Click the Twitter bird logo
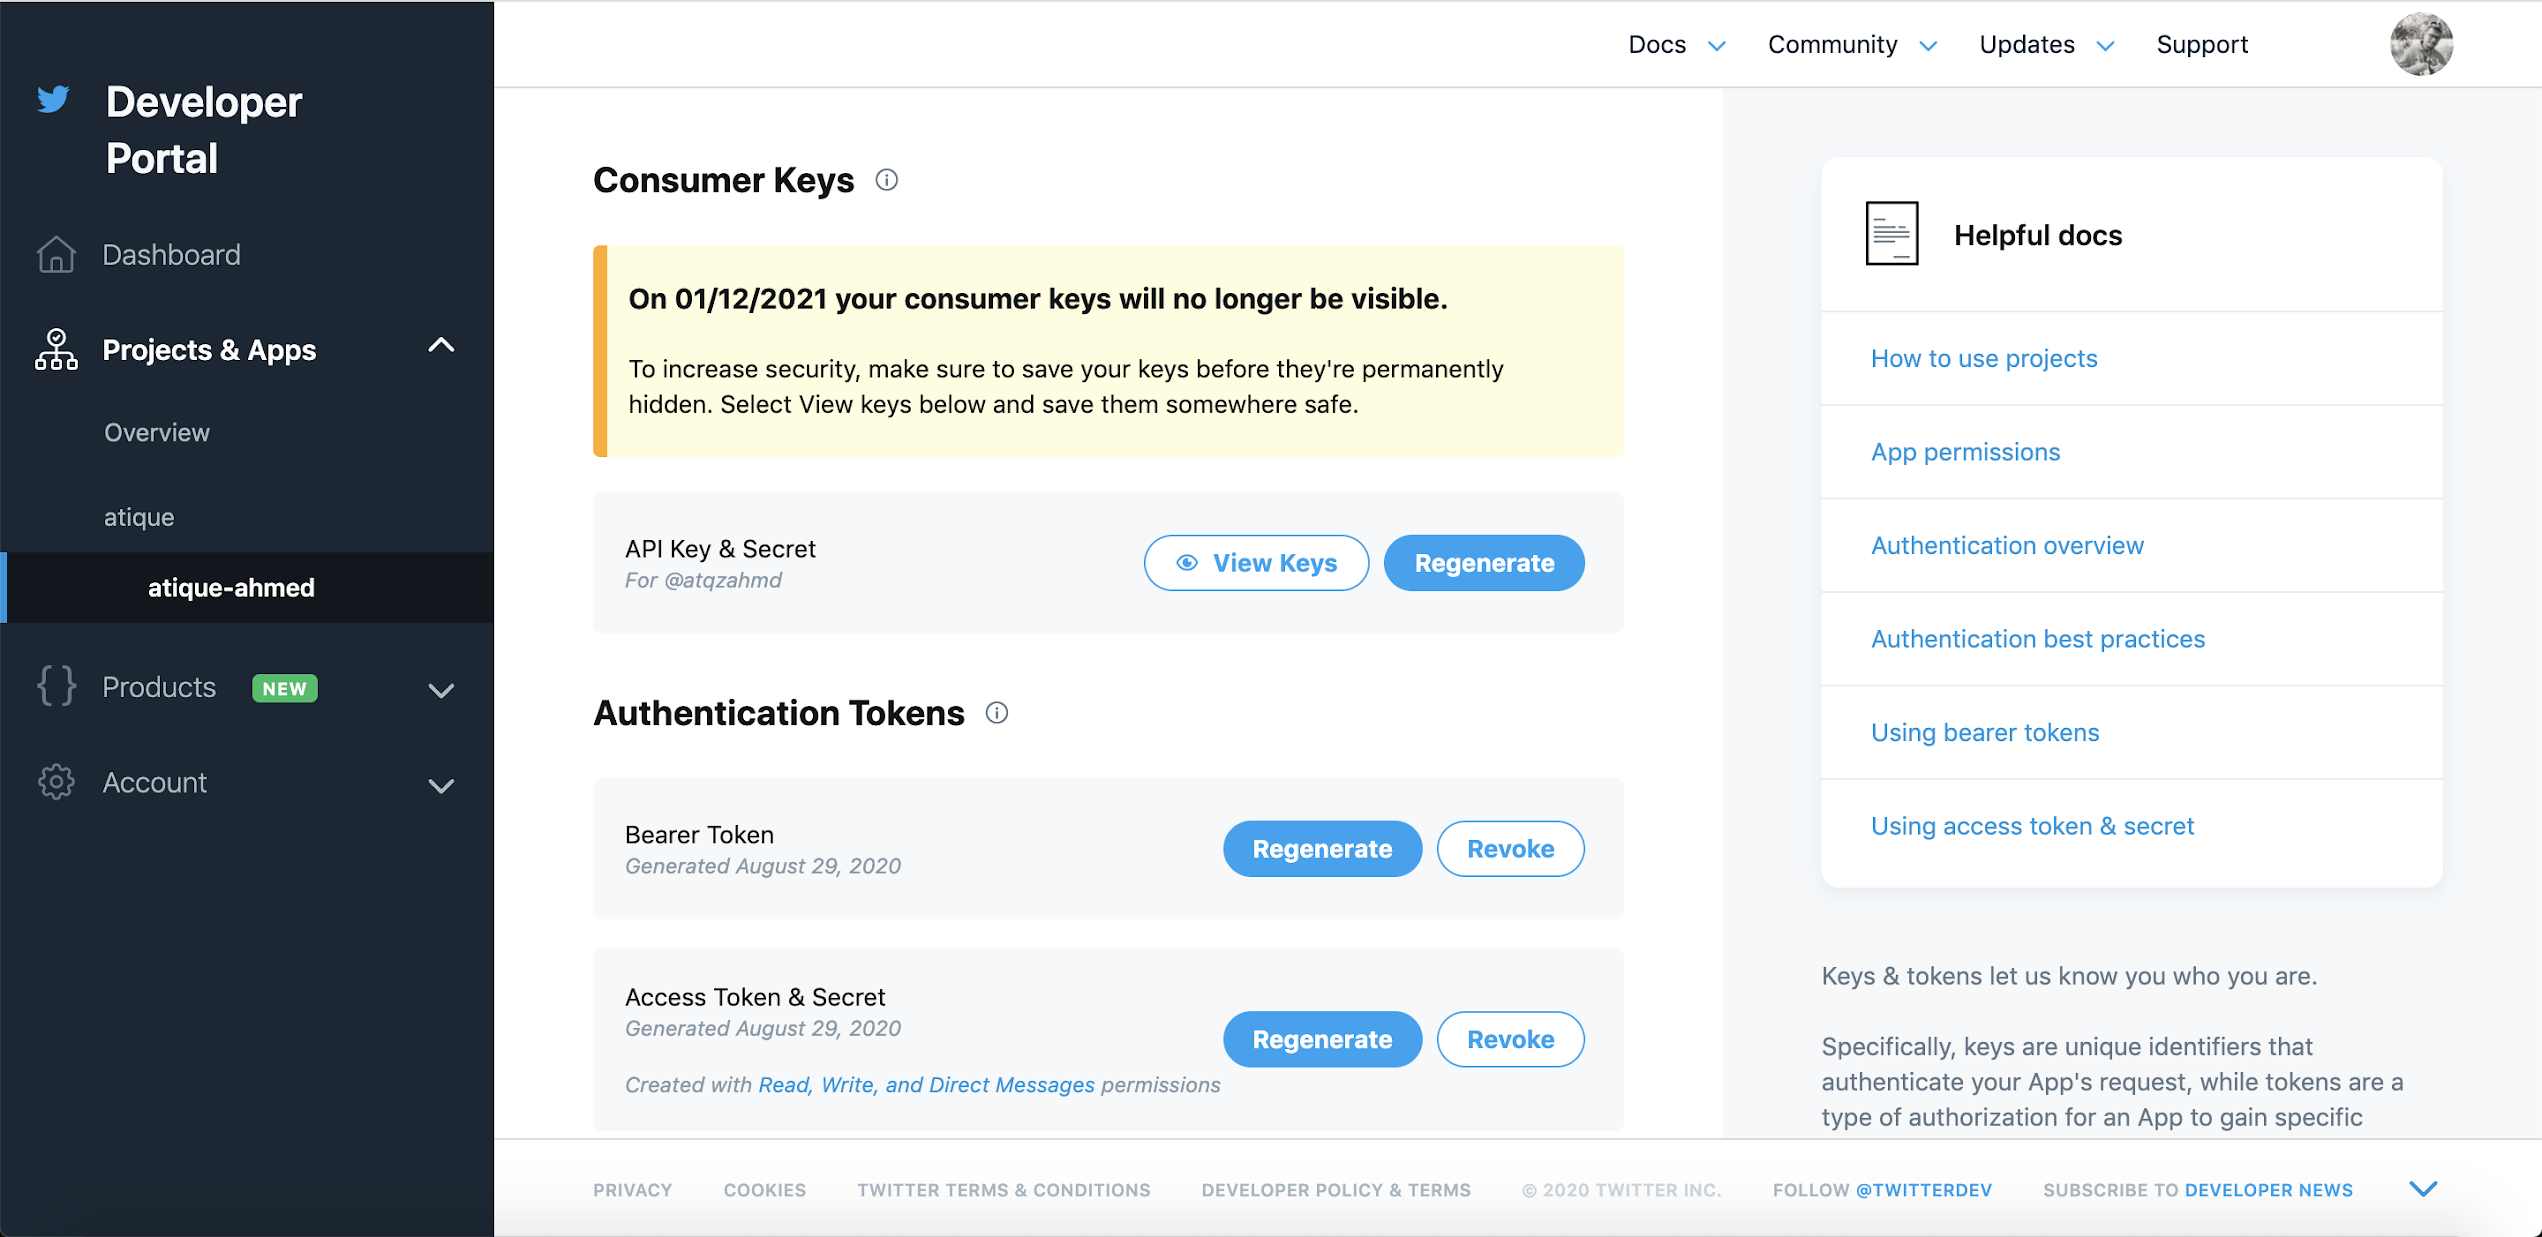 (53, 99)
